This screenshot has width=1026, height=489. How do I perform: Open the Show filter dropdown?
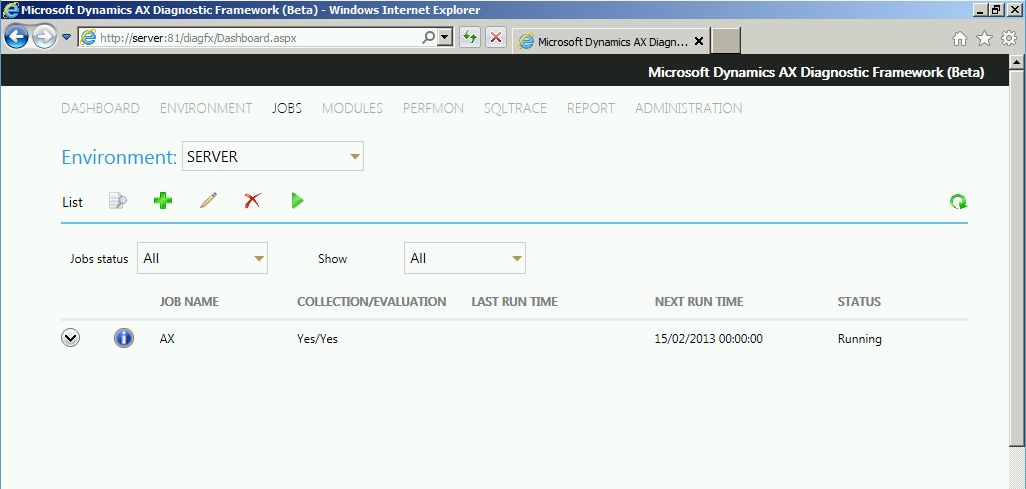(465, 259)
